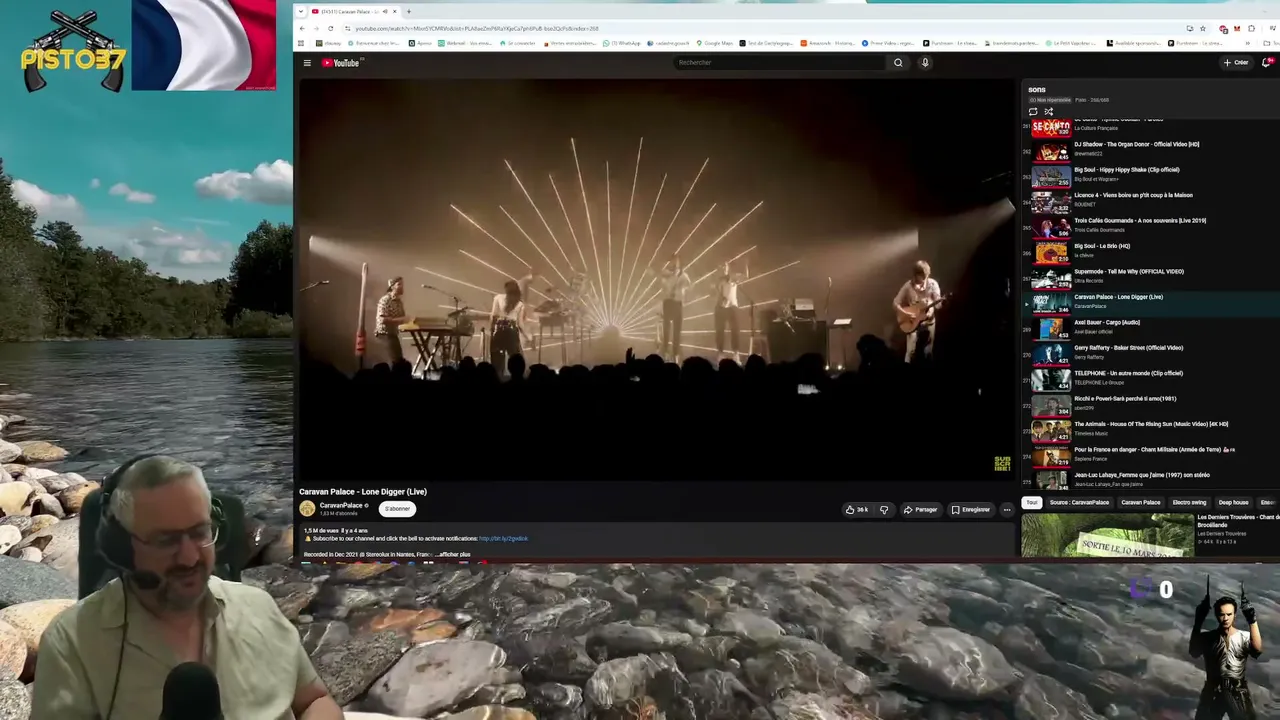This screenshot has height=720, width=1280.
Task: Start voice search with the microphone
Action: (925, 63)
